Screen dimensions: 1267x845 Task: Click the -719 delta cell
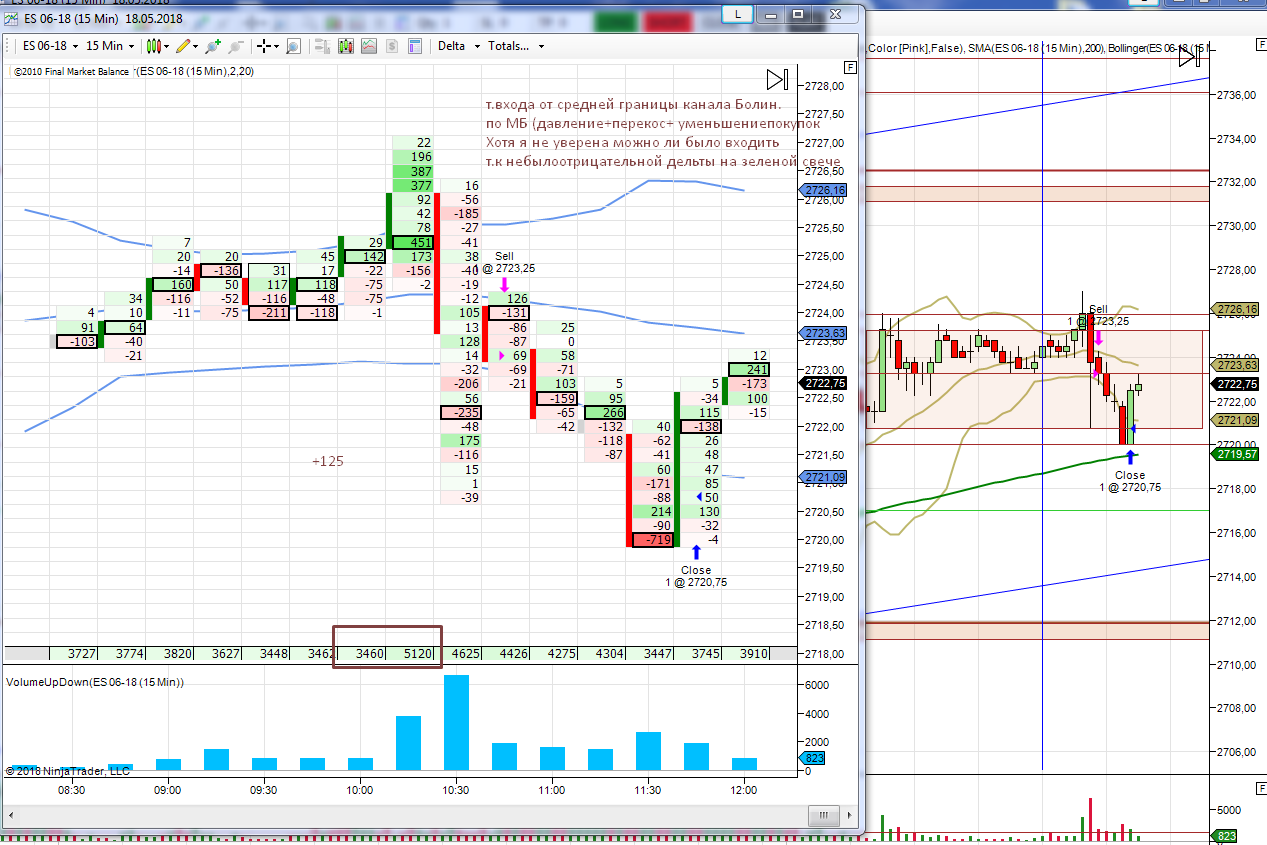tap(652, 540)
